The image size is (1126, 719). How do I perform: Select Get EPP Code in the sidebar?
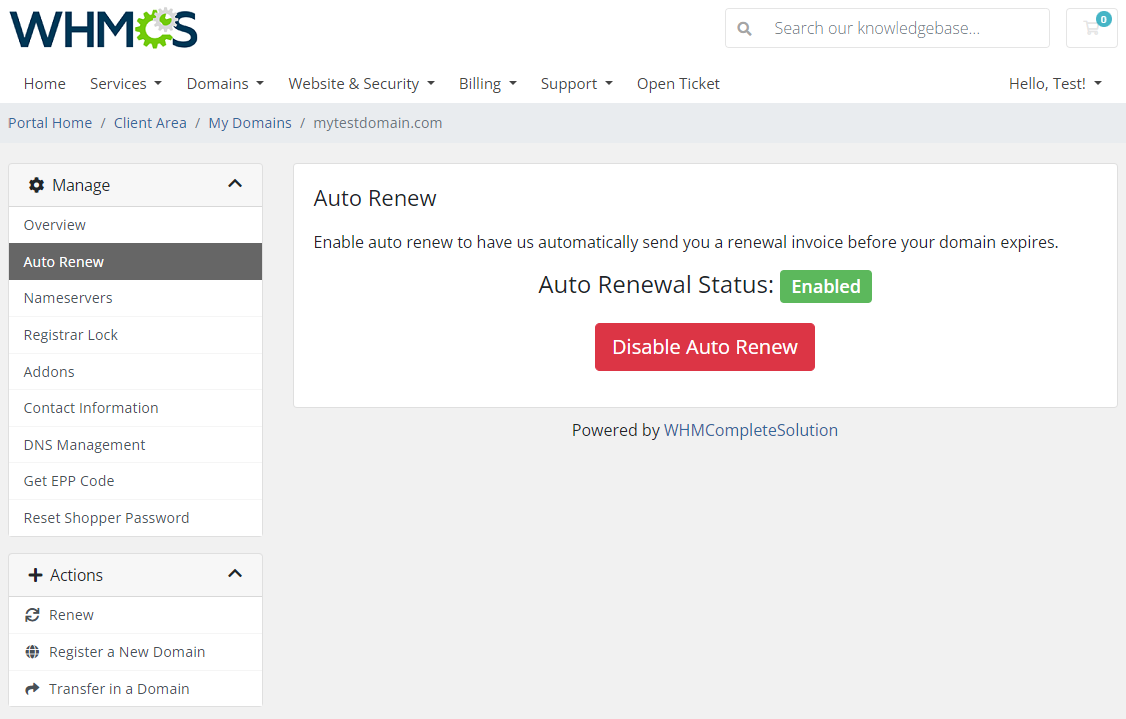68,481
